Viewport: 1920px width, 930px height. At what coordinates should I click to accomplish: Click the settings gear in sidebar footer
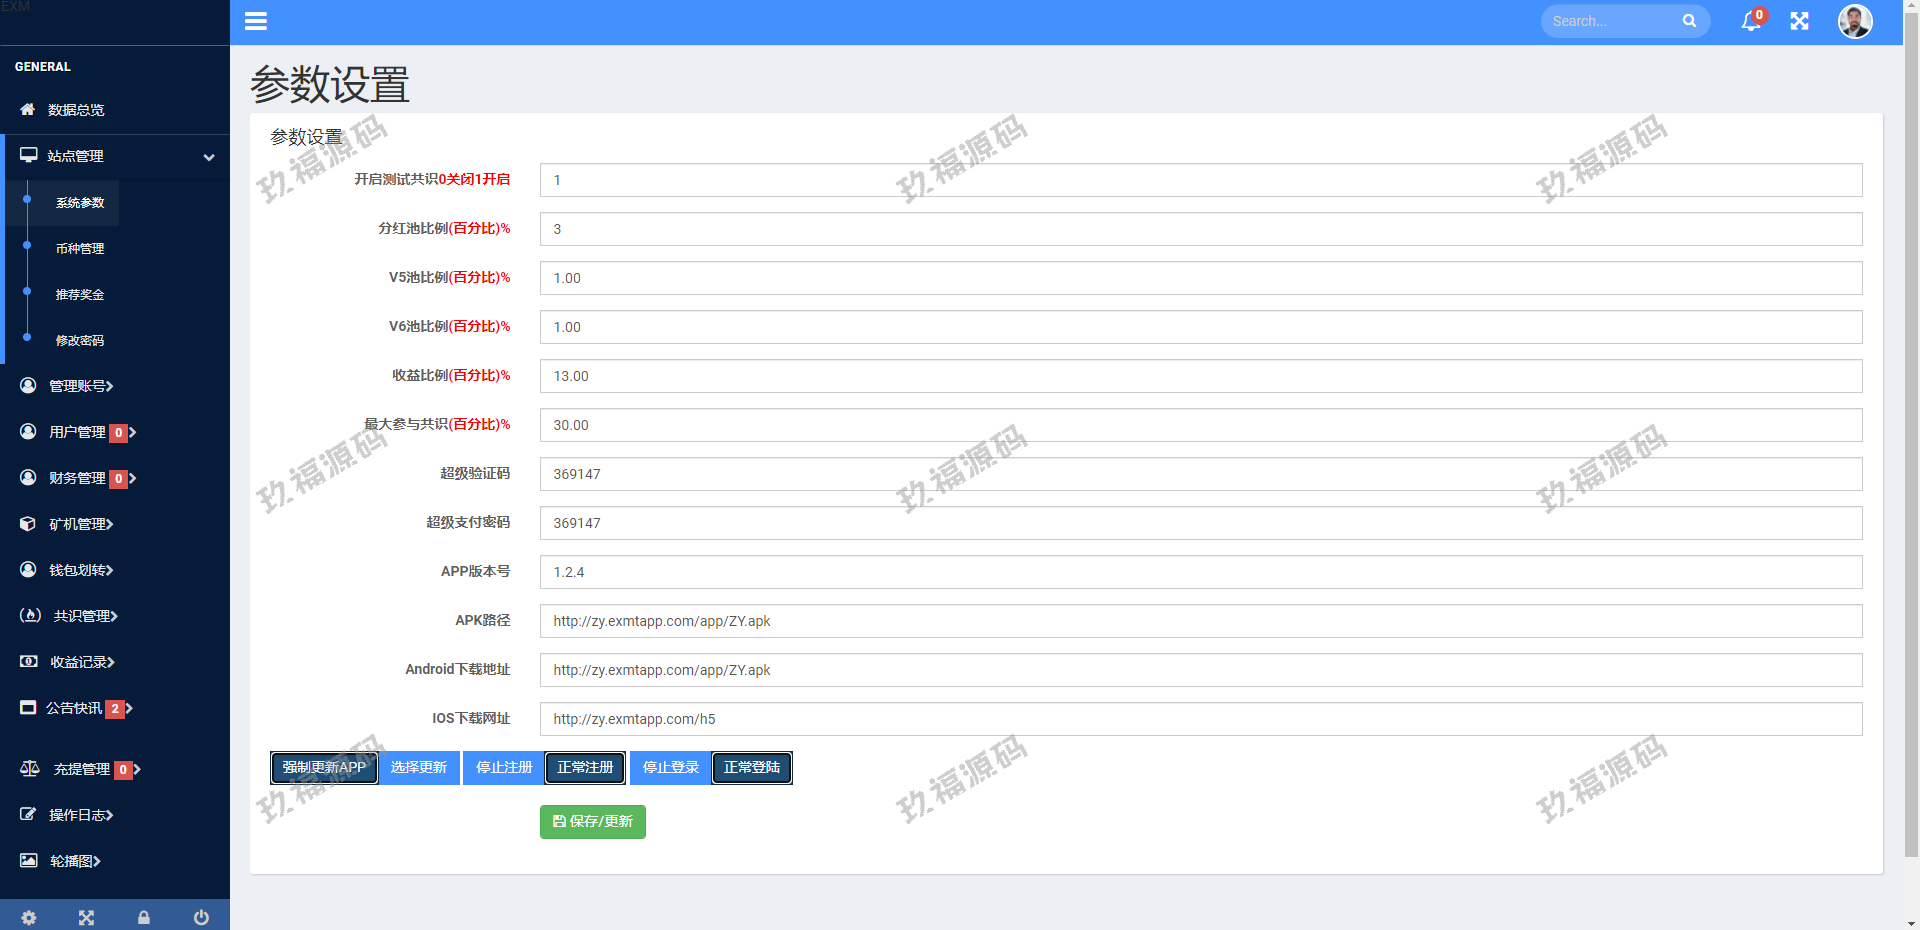click(29, 917)
